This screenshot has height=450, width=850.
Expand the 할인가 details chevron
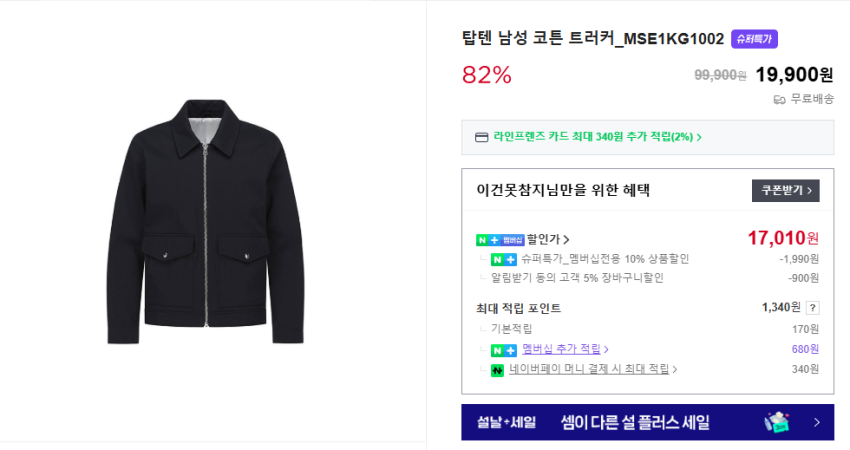click(567, 240)
